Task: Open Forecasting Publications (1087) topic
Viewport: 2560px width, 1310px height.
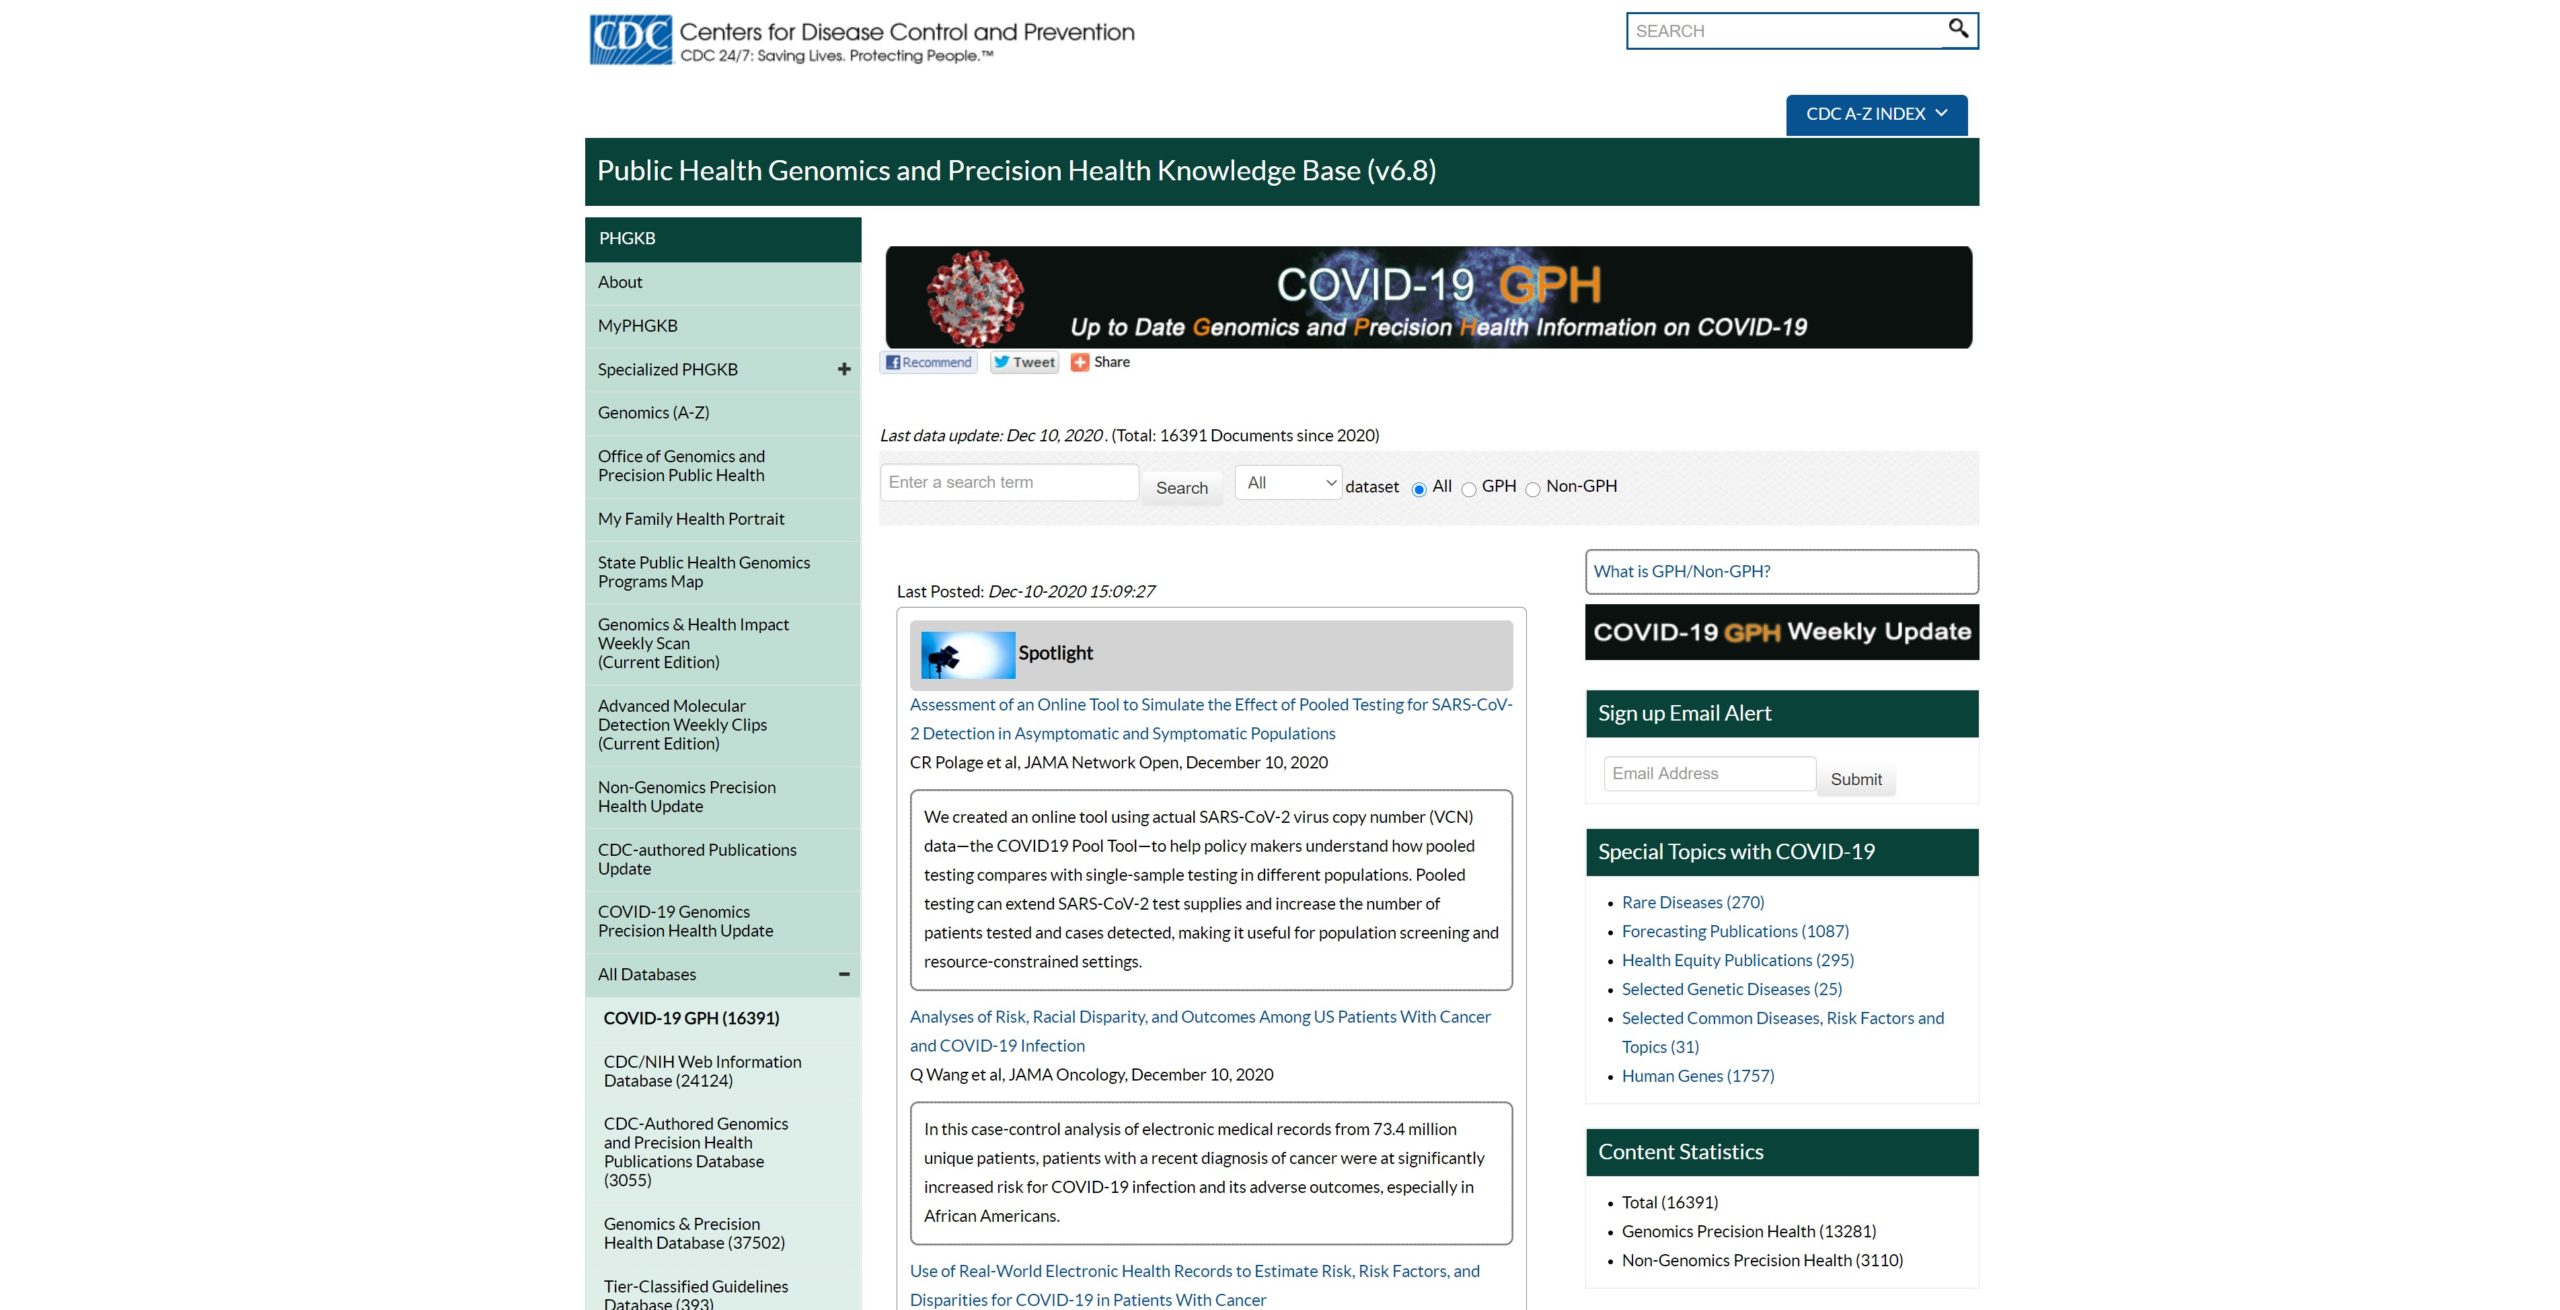Action: point(1735,931)
